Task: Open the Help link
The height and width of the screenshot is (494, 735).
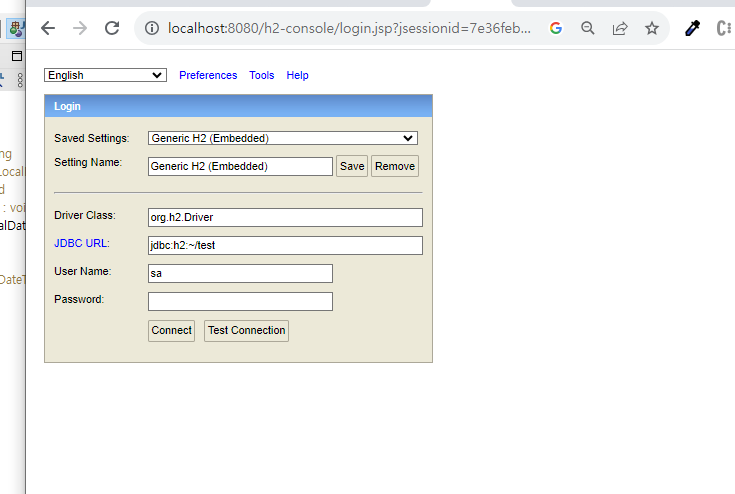Action: 297,75
